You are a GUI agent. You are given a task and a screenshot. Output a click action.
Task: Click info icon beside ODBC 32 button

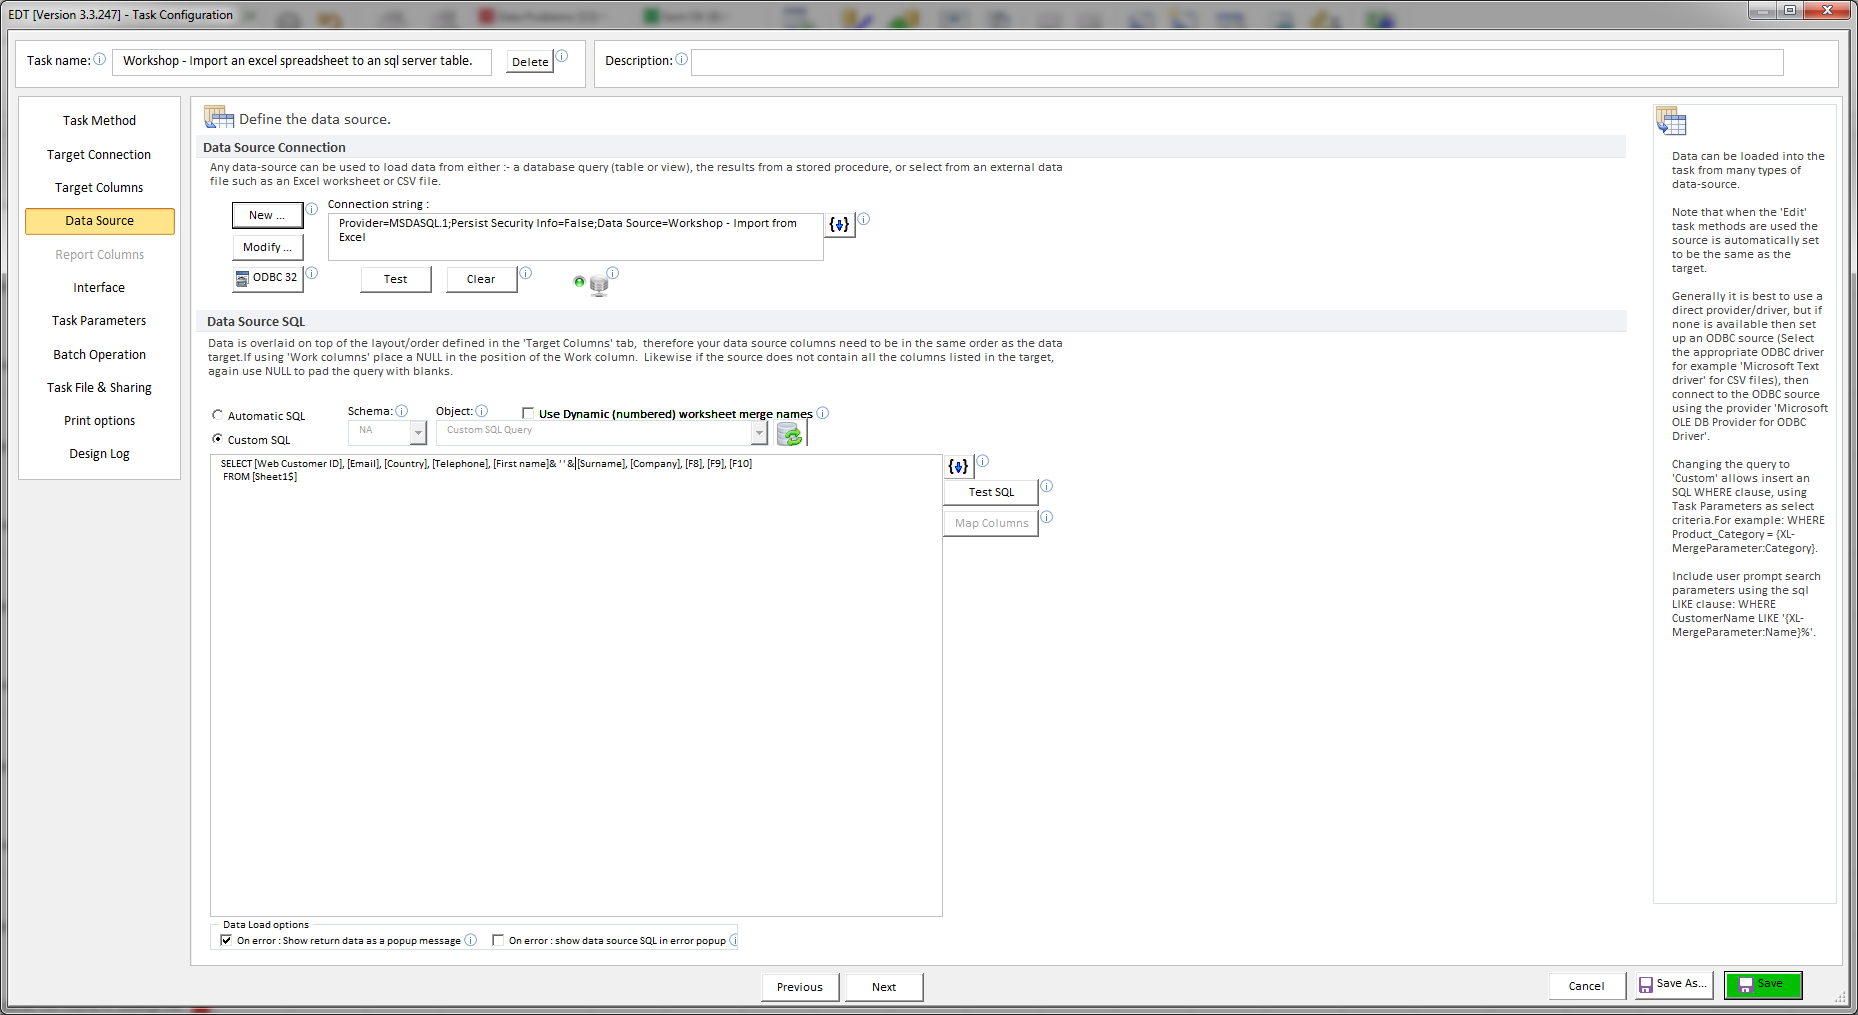point(311,273)
